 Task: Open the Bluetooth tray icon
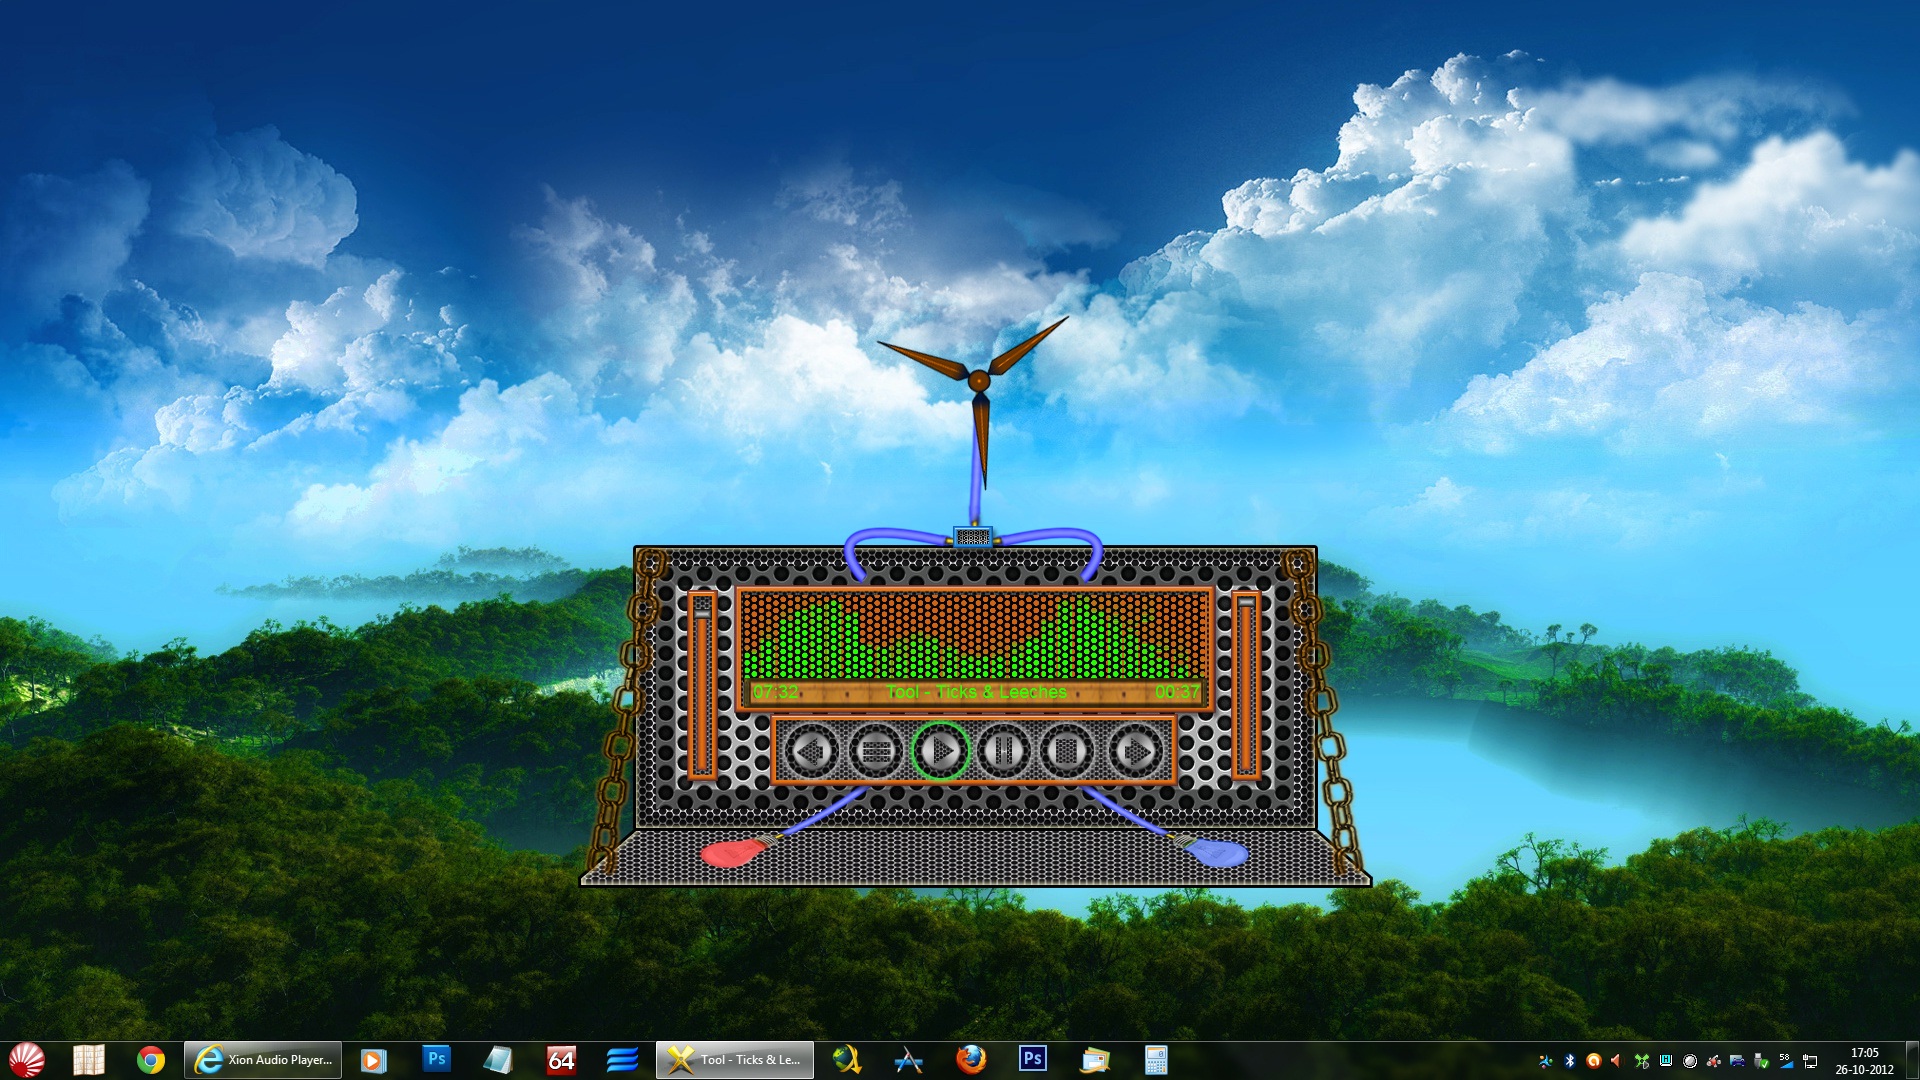1570,1061
